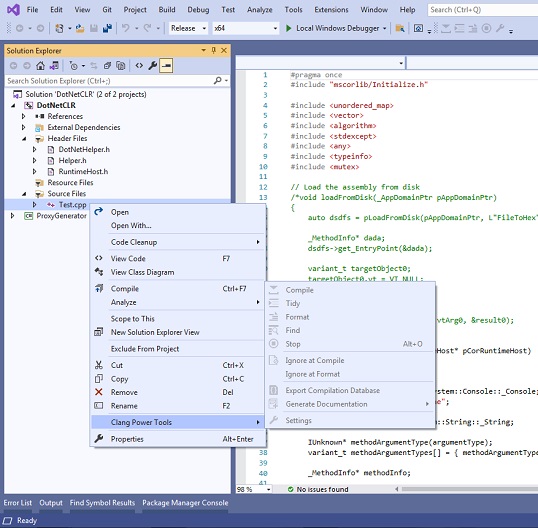The height and width of the screenshot is (528, 538).
Task: Click the No issues found indicator
Action: 318,490
